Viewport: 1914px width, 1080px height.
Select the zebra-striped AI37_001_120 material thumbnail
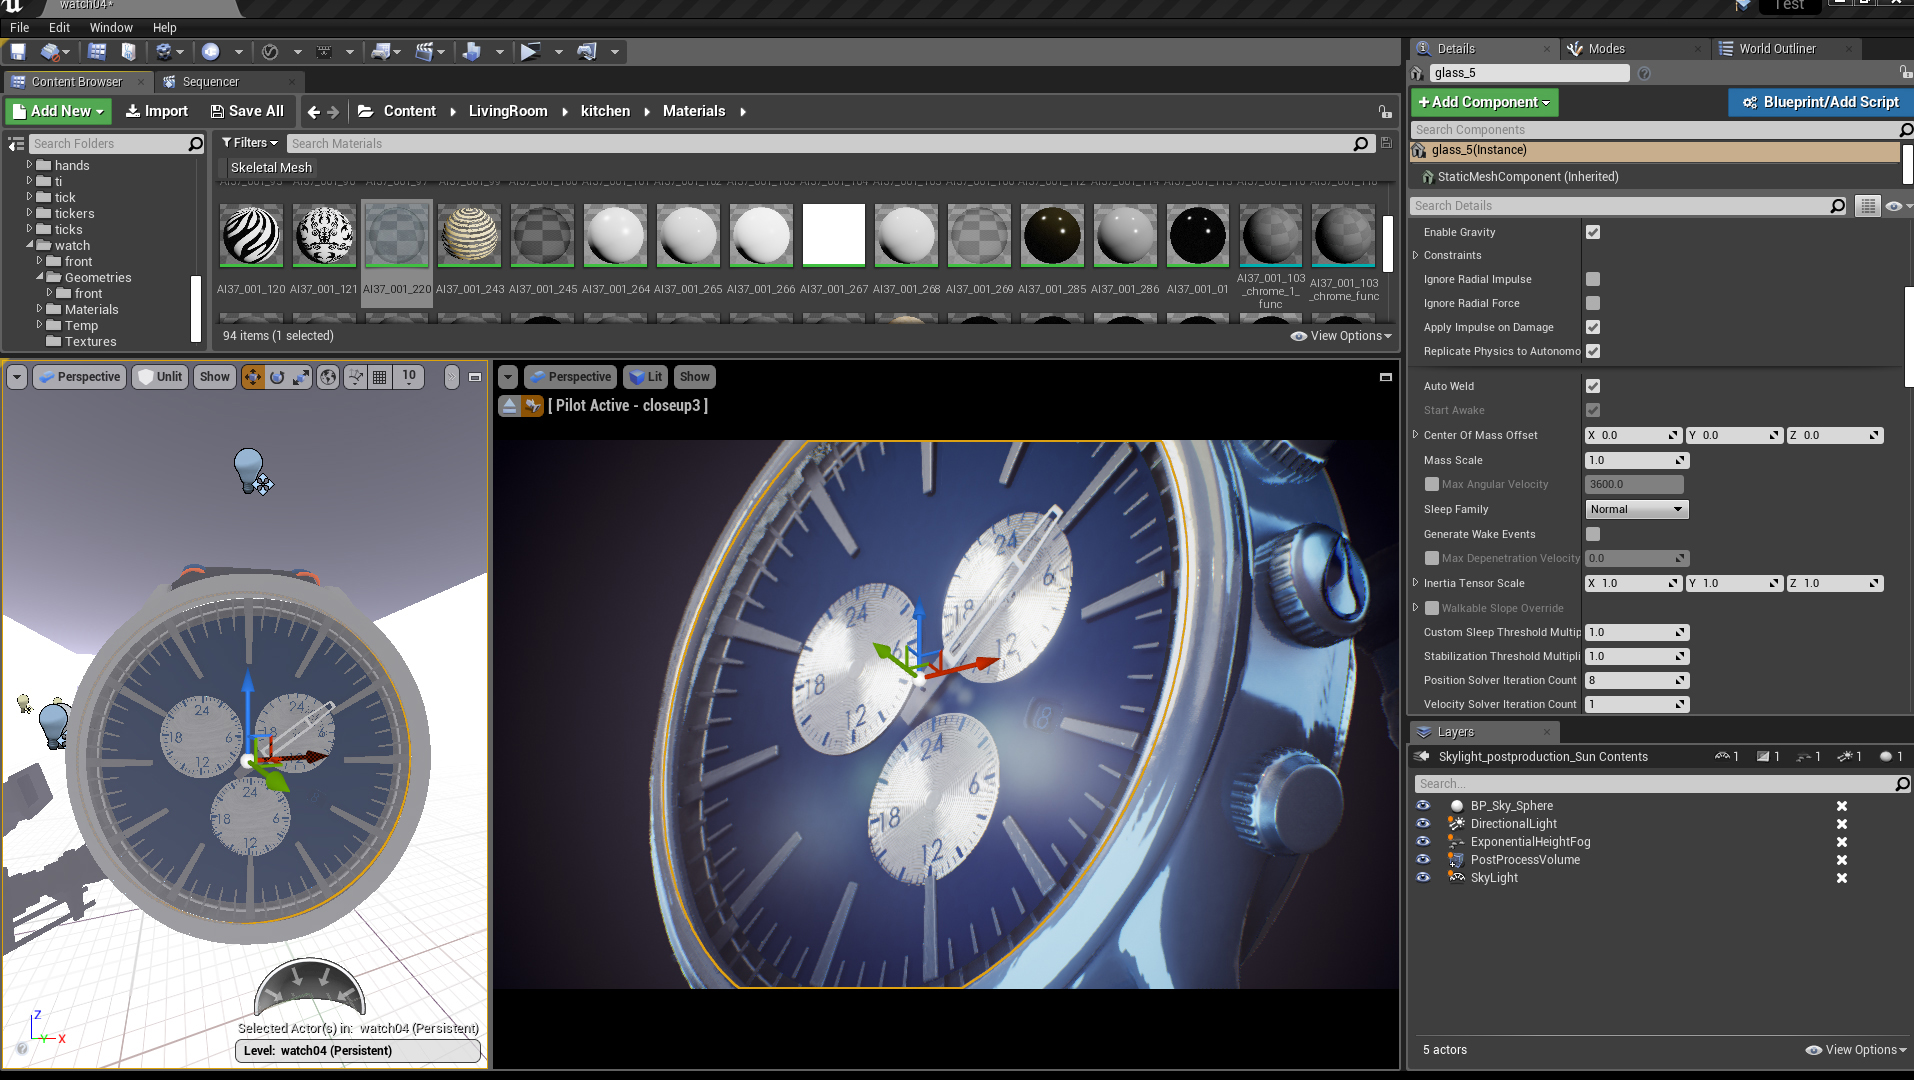pos(251,236)
